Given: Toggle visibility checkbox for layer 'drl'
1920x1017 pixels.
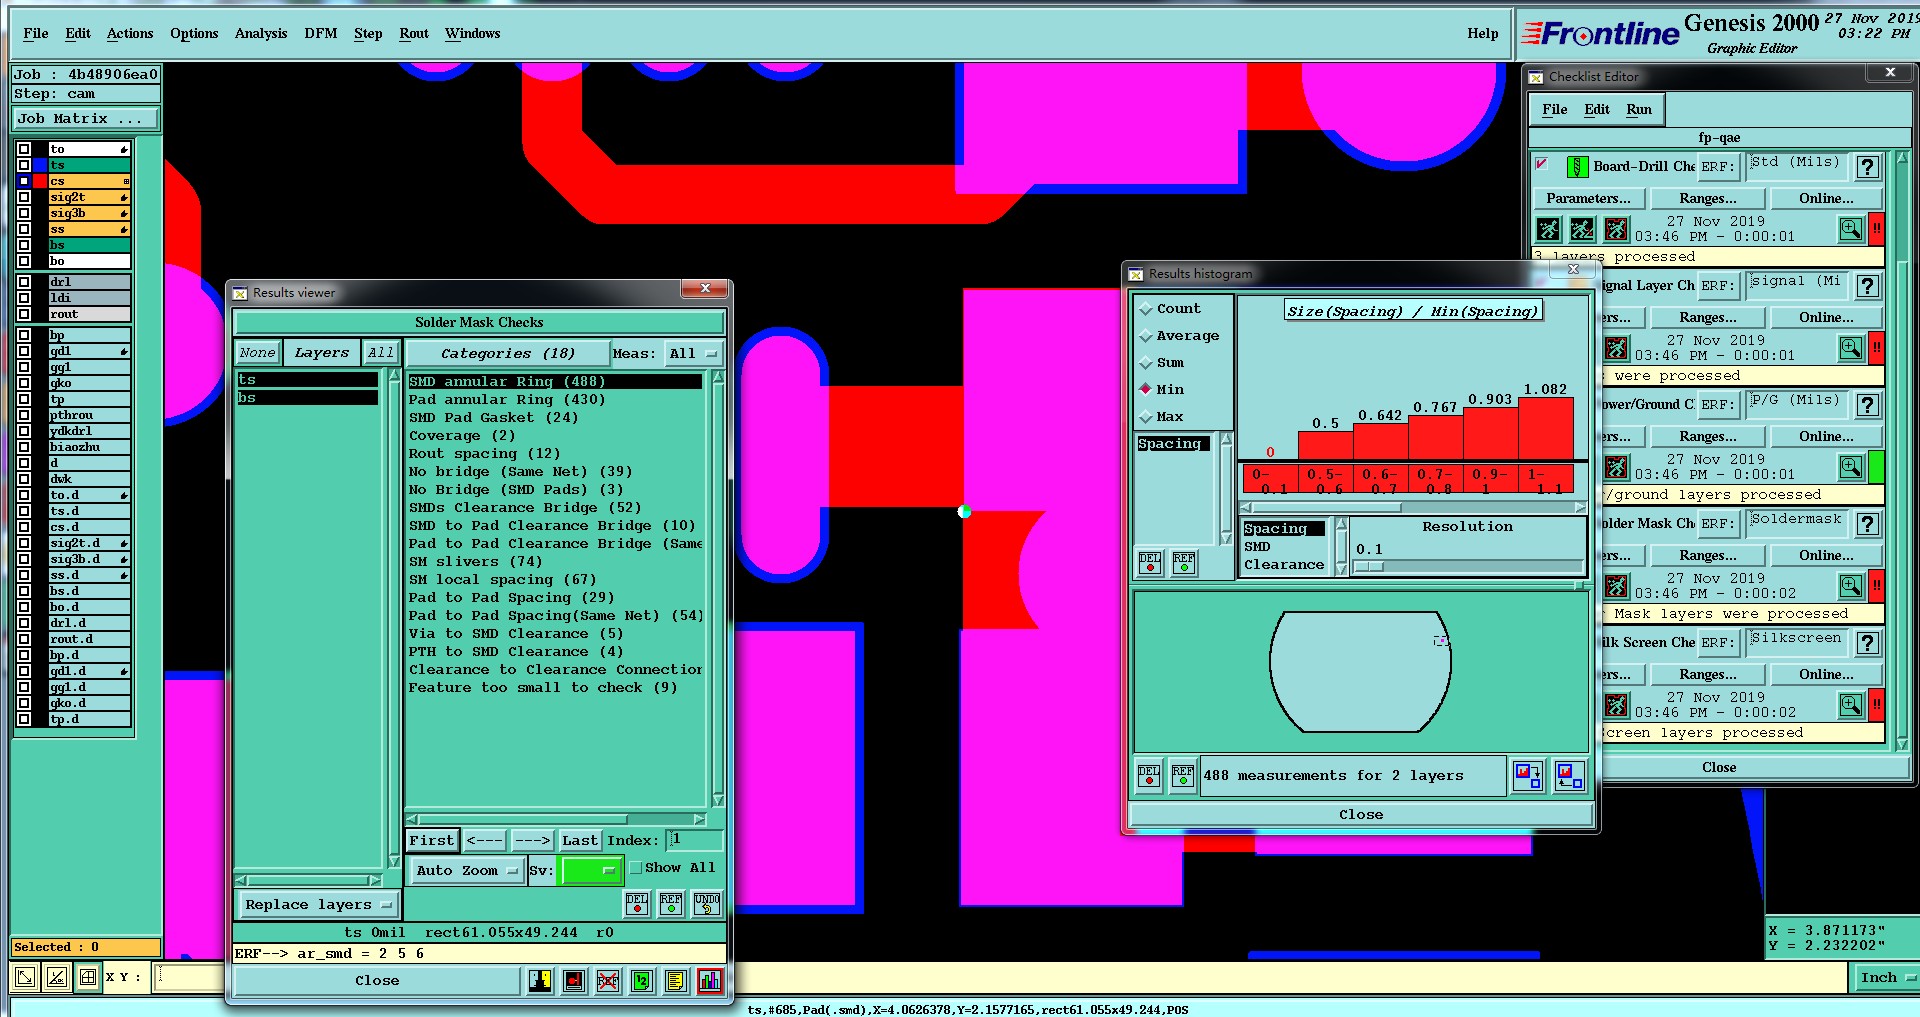Looking at the screenshot, I should point(24,282).
